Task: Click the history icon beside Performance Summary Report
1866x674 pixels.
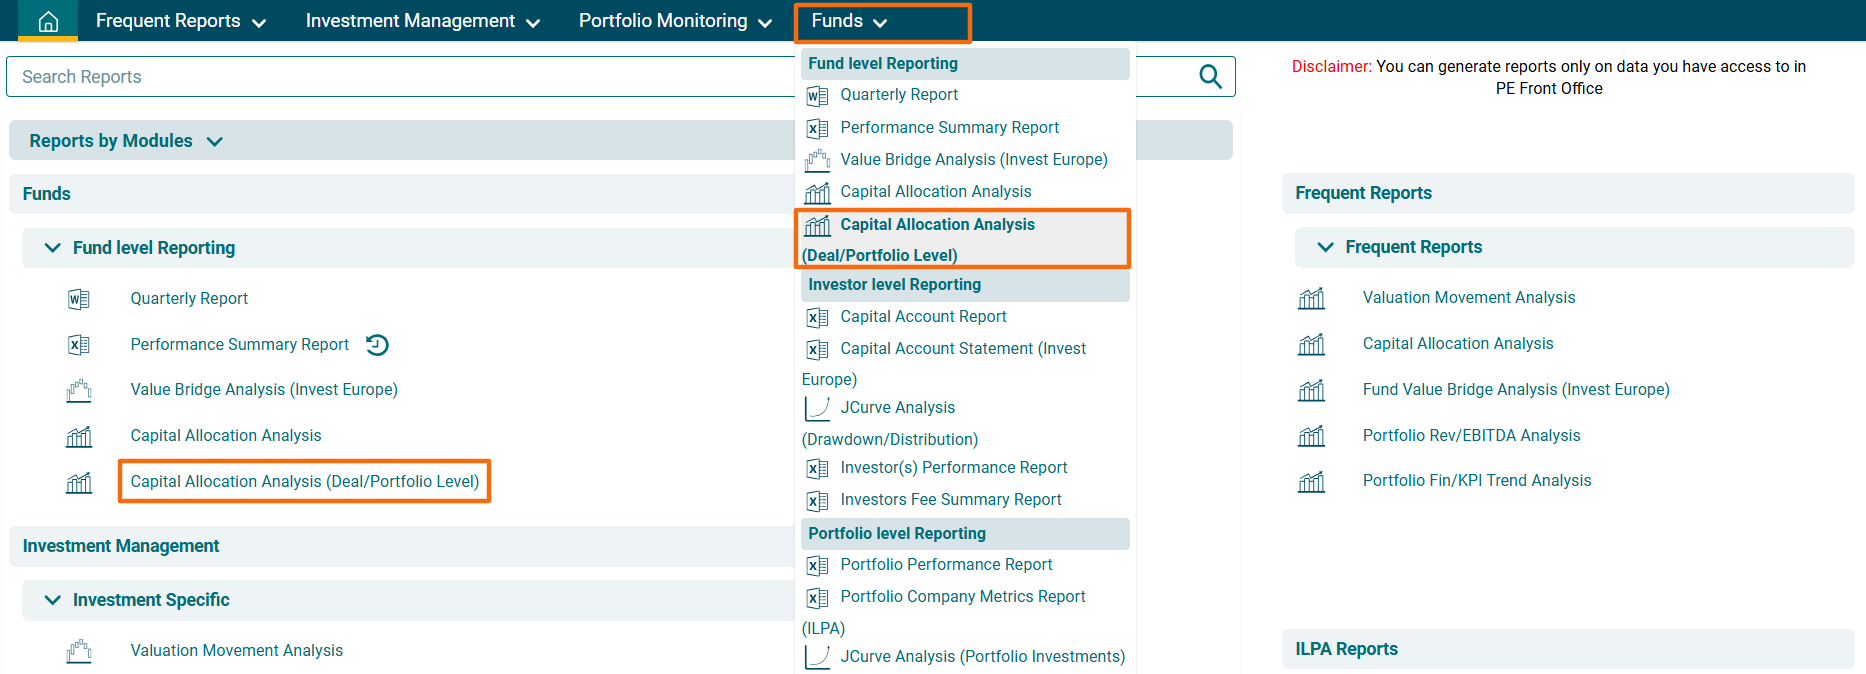Action: [377, 345]
